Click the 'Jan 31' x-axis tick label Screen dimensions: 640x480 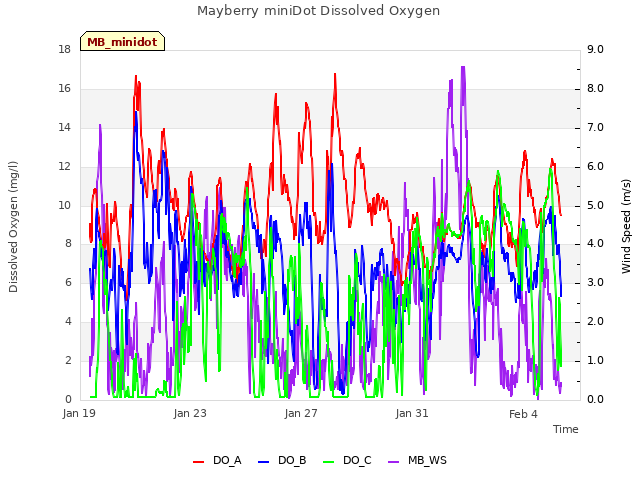(412, 413)
